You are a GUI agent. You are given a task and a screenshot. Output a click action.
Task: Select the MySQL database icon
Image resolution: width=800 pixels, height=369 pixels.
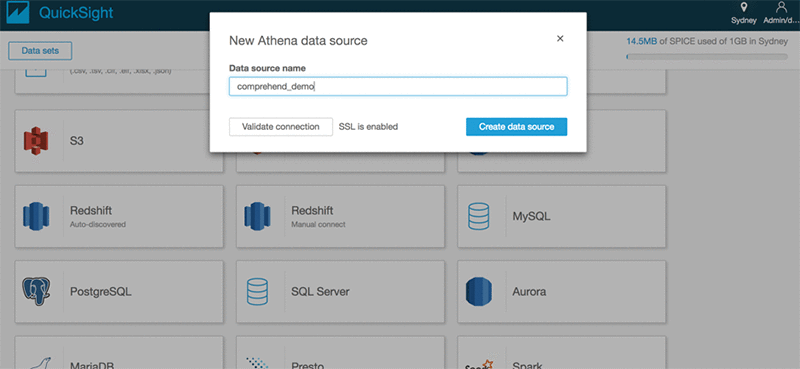pos(479,216)
